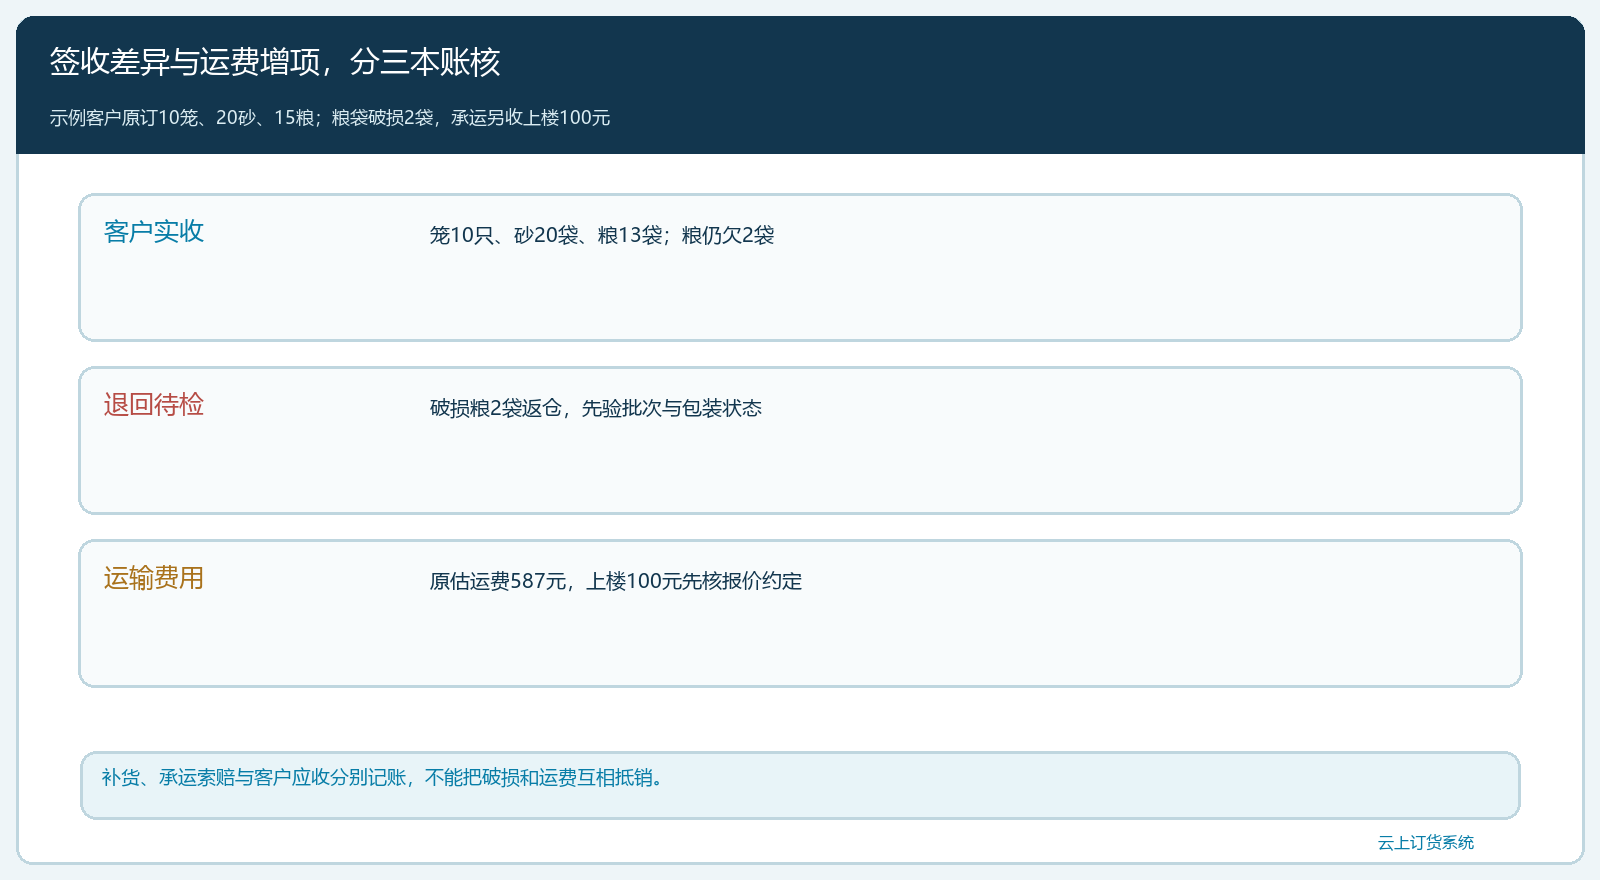Click the text 原估运费587元，上楼100元先核报价约定
This screenshot has height=880, width=1600.
click(616, 581)
